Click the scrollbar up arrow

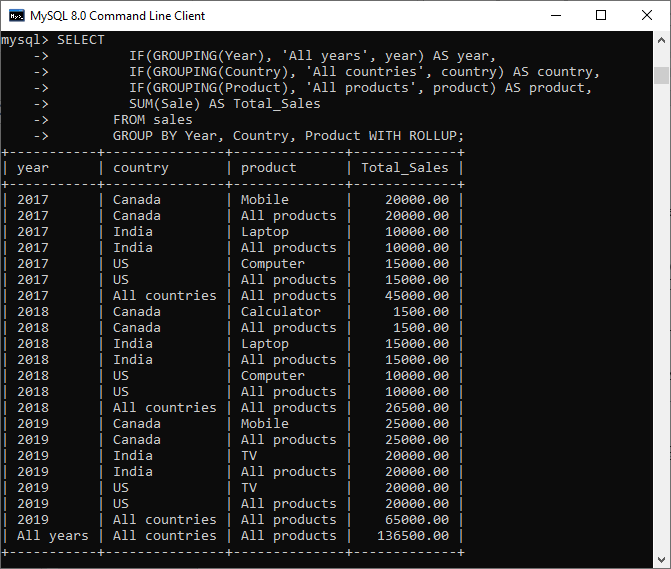coord(661,40)
